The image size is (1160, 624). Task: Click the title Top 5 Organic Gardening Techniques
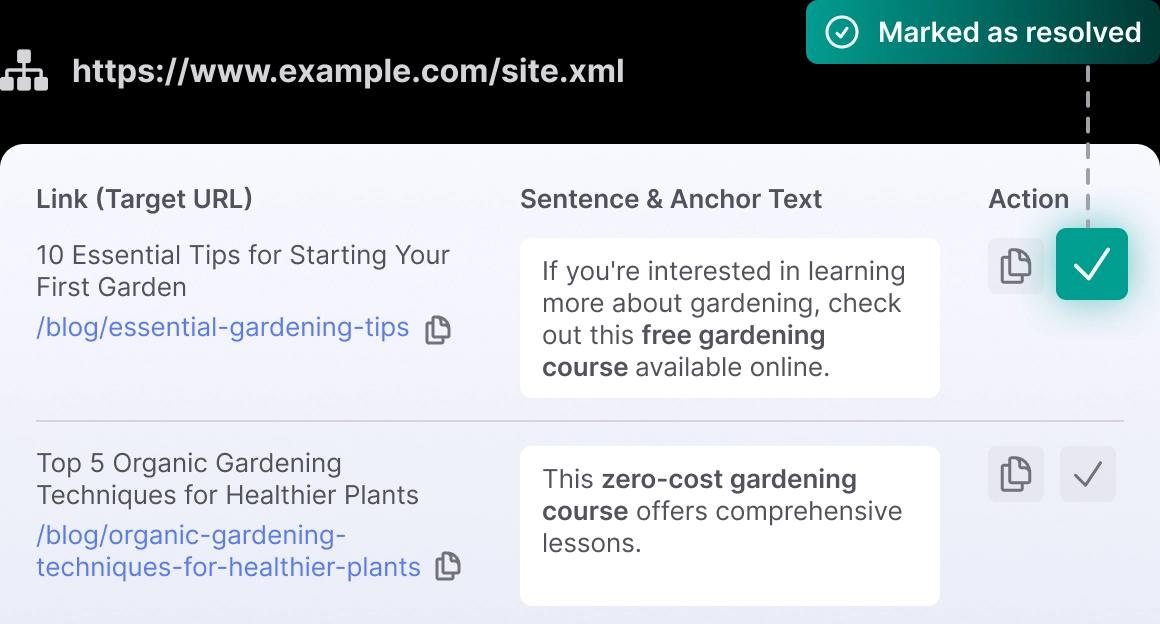tap(227, 479)
